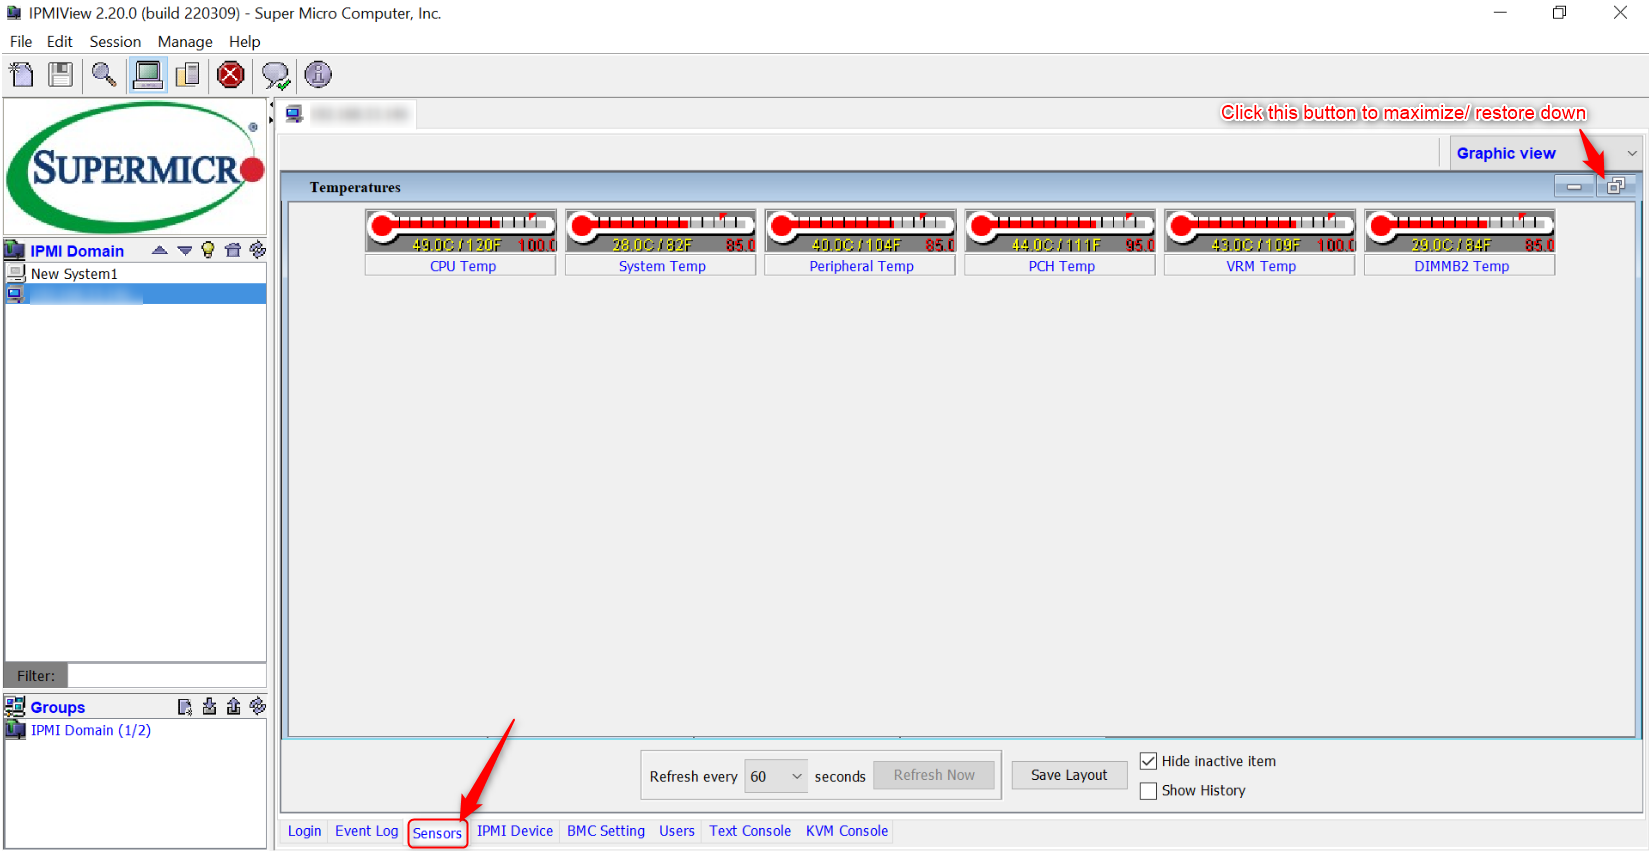Switch to the Users tab
1649x851 pixels.
[677, 831]
